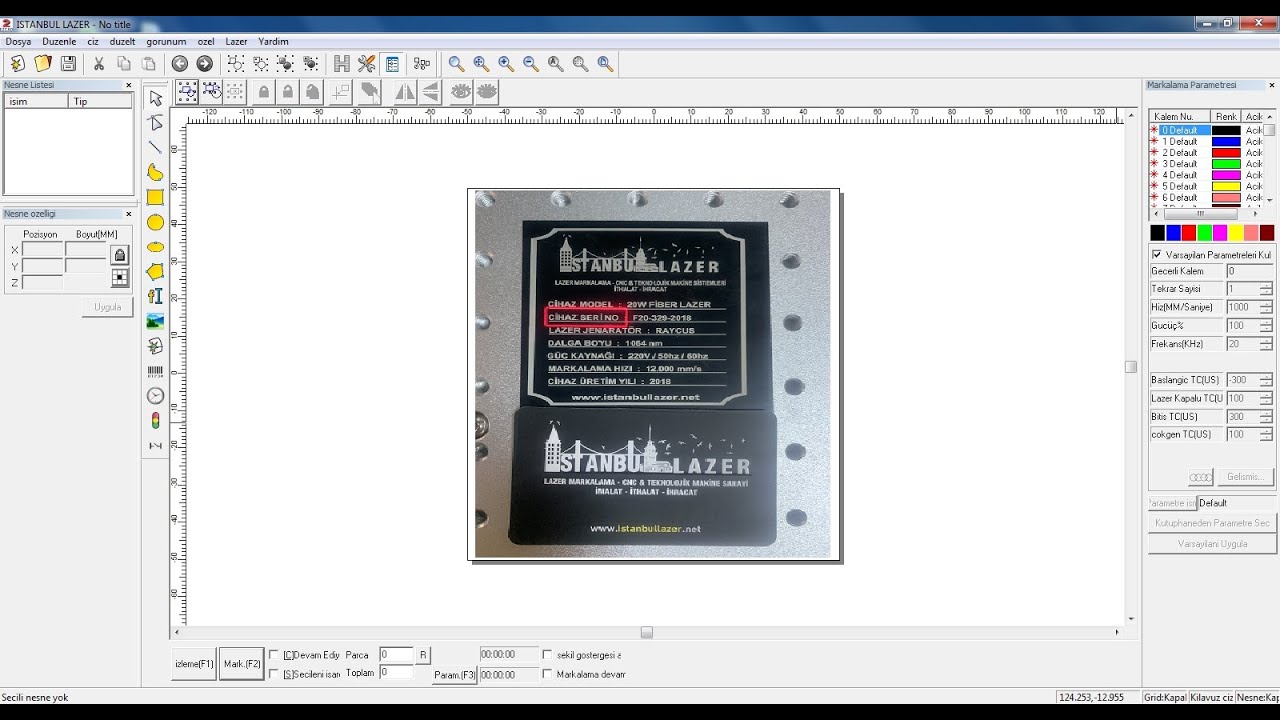
Task: Click the cokgen TC(US) spinner arrows
Action: pos(1266,434)
